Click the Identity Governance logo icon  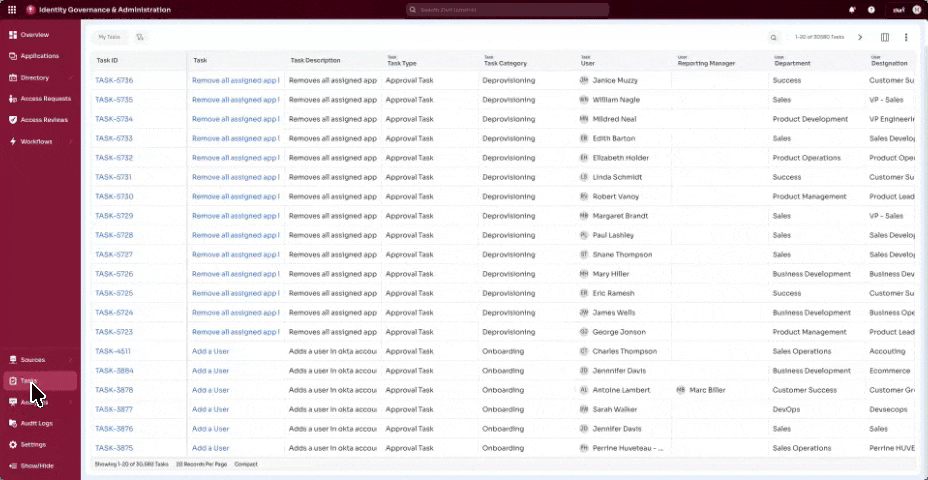tap(31, 9)
